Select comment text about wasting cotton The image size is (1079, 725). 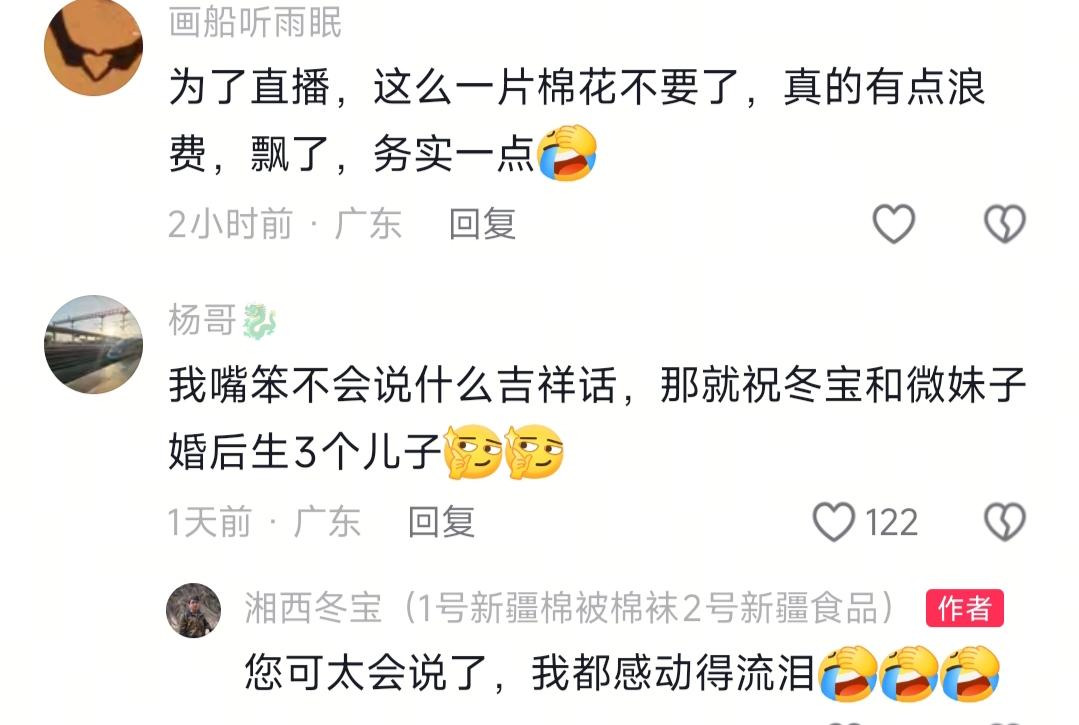[577, 120]
